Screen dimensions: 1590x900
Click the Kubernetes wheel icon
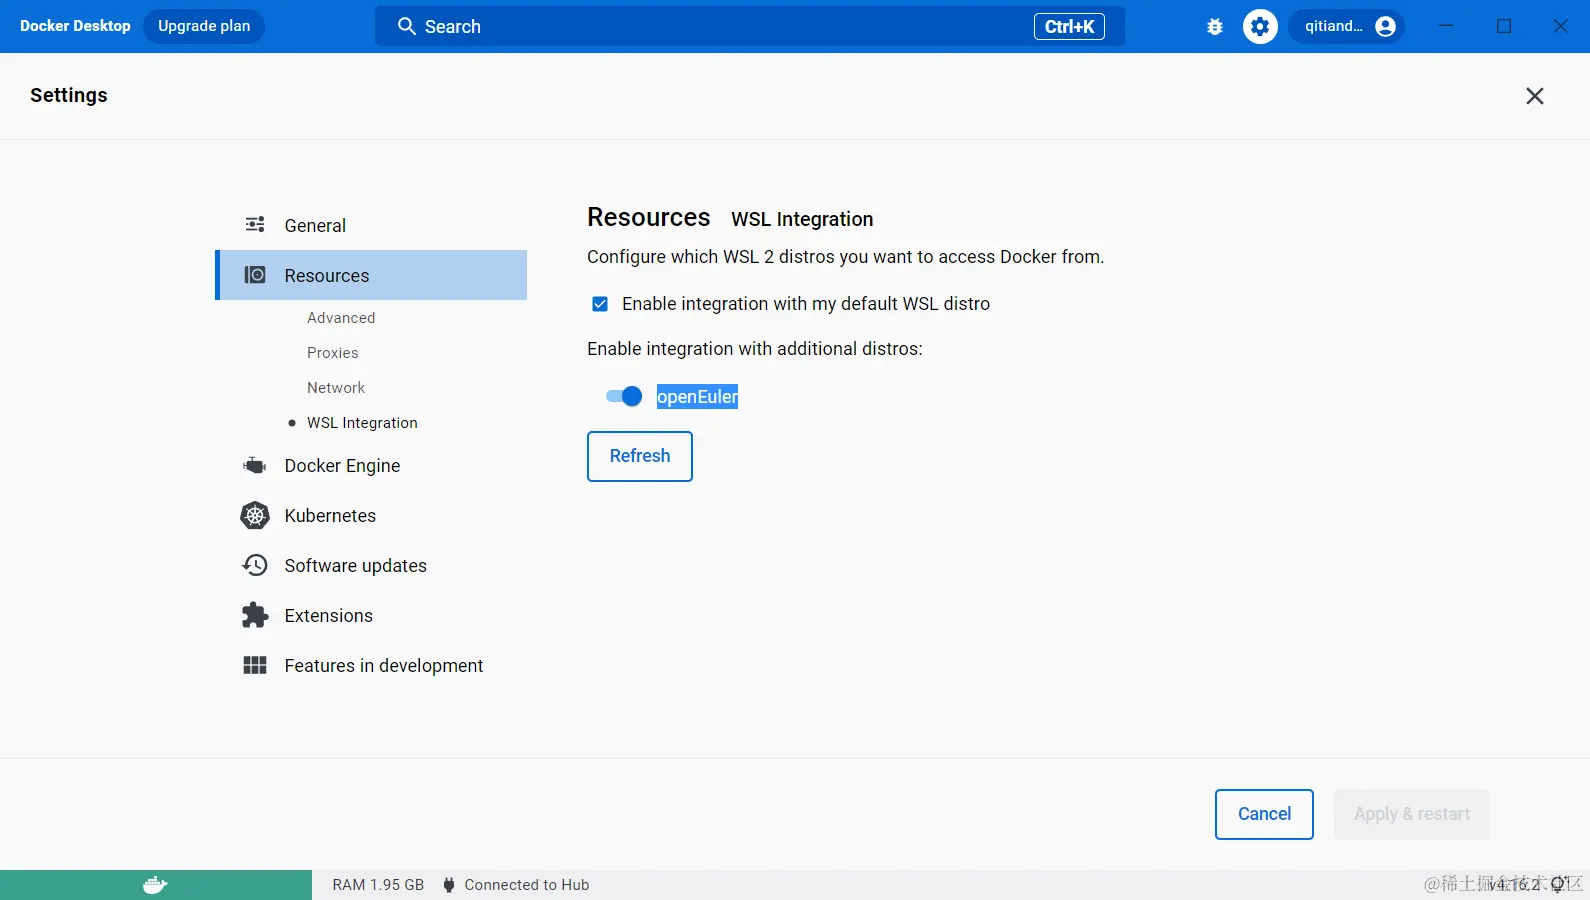coord(255,515)
